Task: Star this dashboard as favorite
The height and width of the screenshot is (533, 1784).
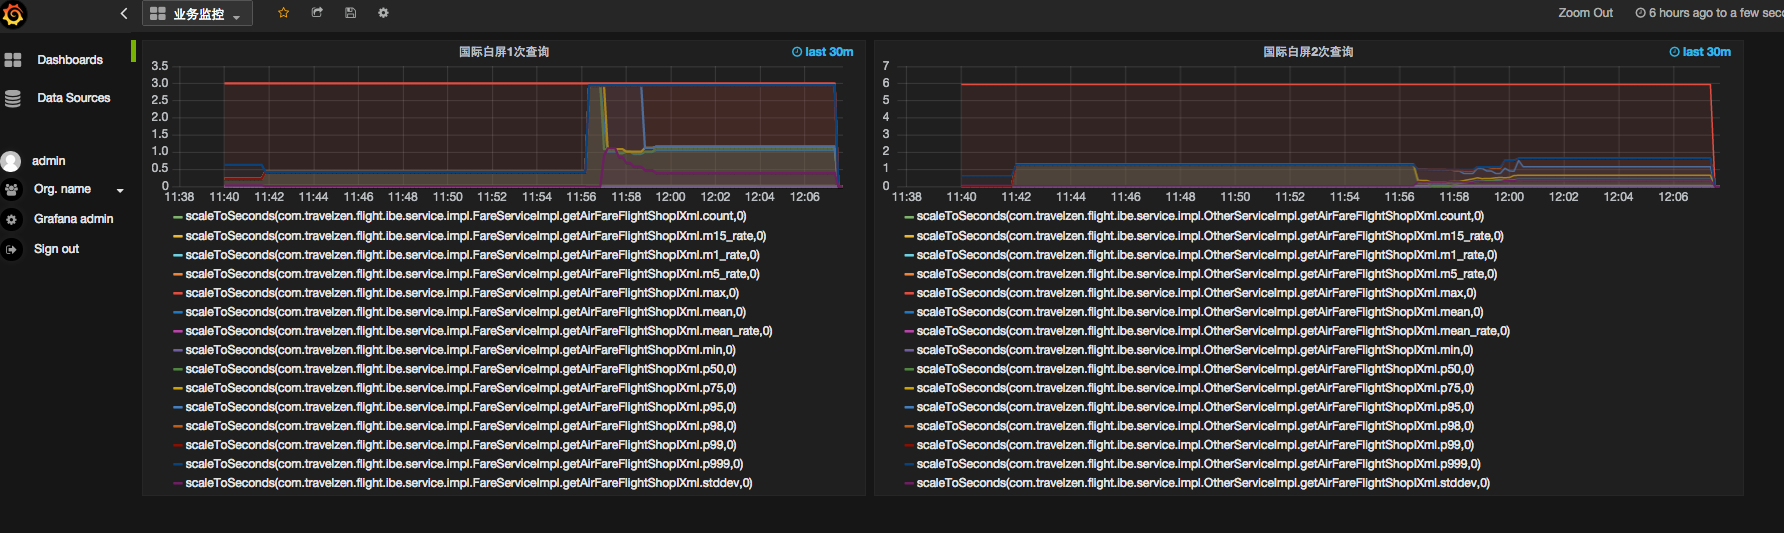Action: [284, 13]
